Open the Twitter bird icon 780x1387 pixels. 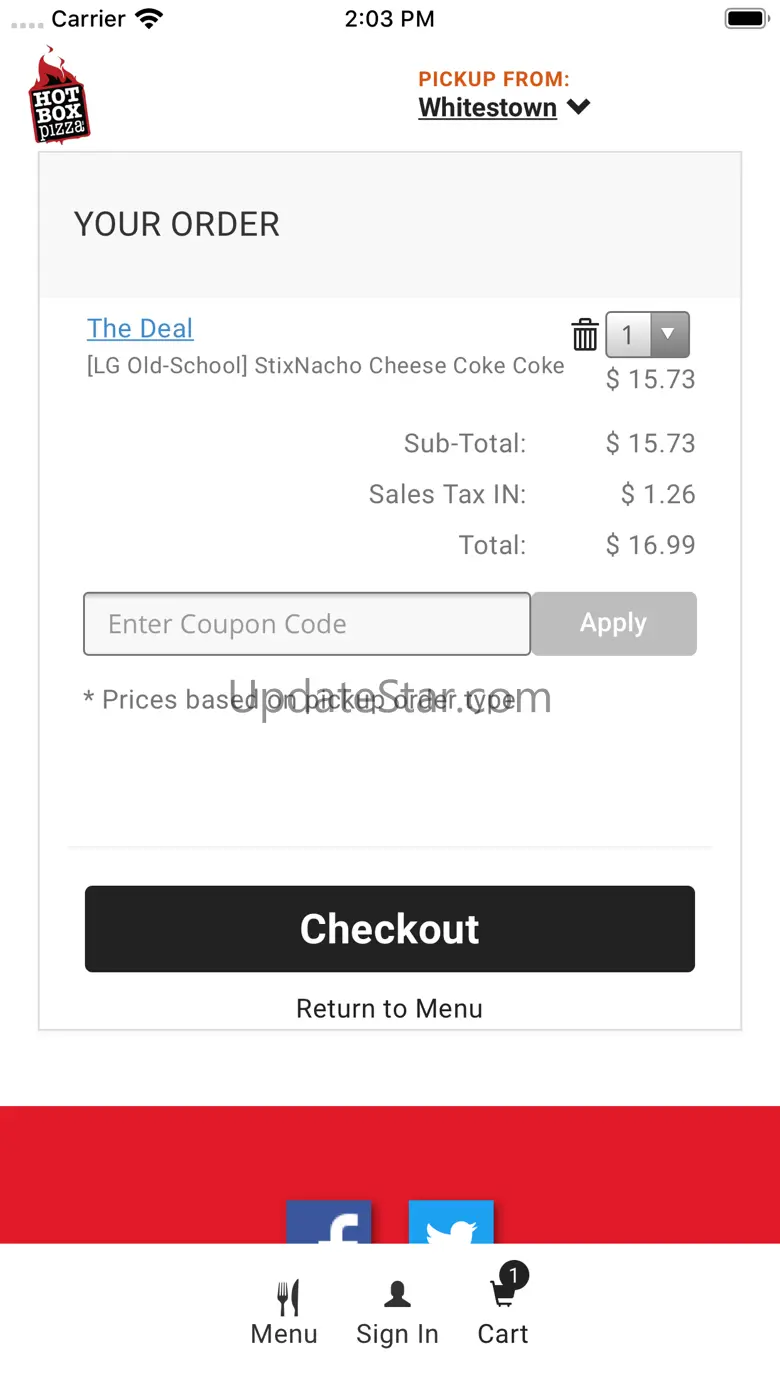[x=451, y=1222]
